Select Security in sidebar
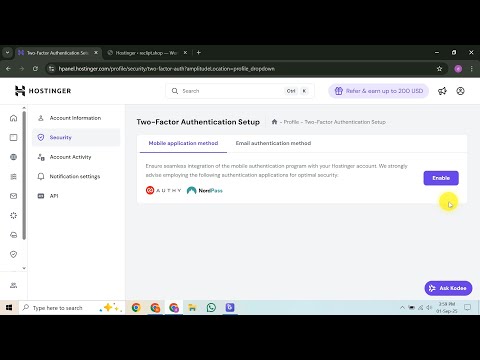 76,137
